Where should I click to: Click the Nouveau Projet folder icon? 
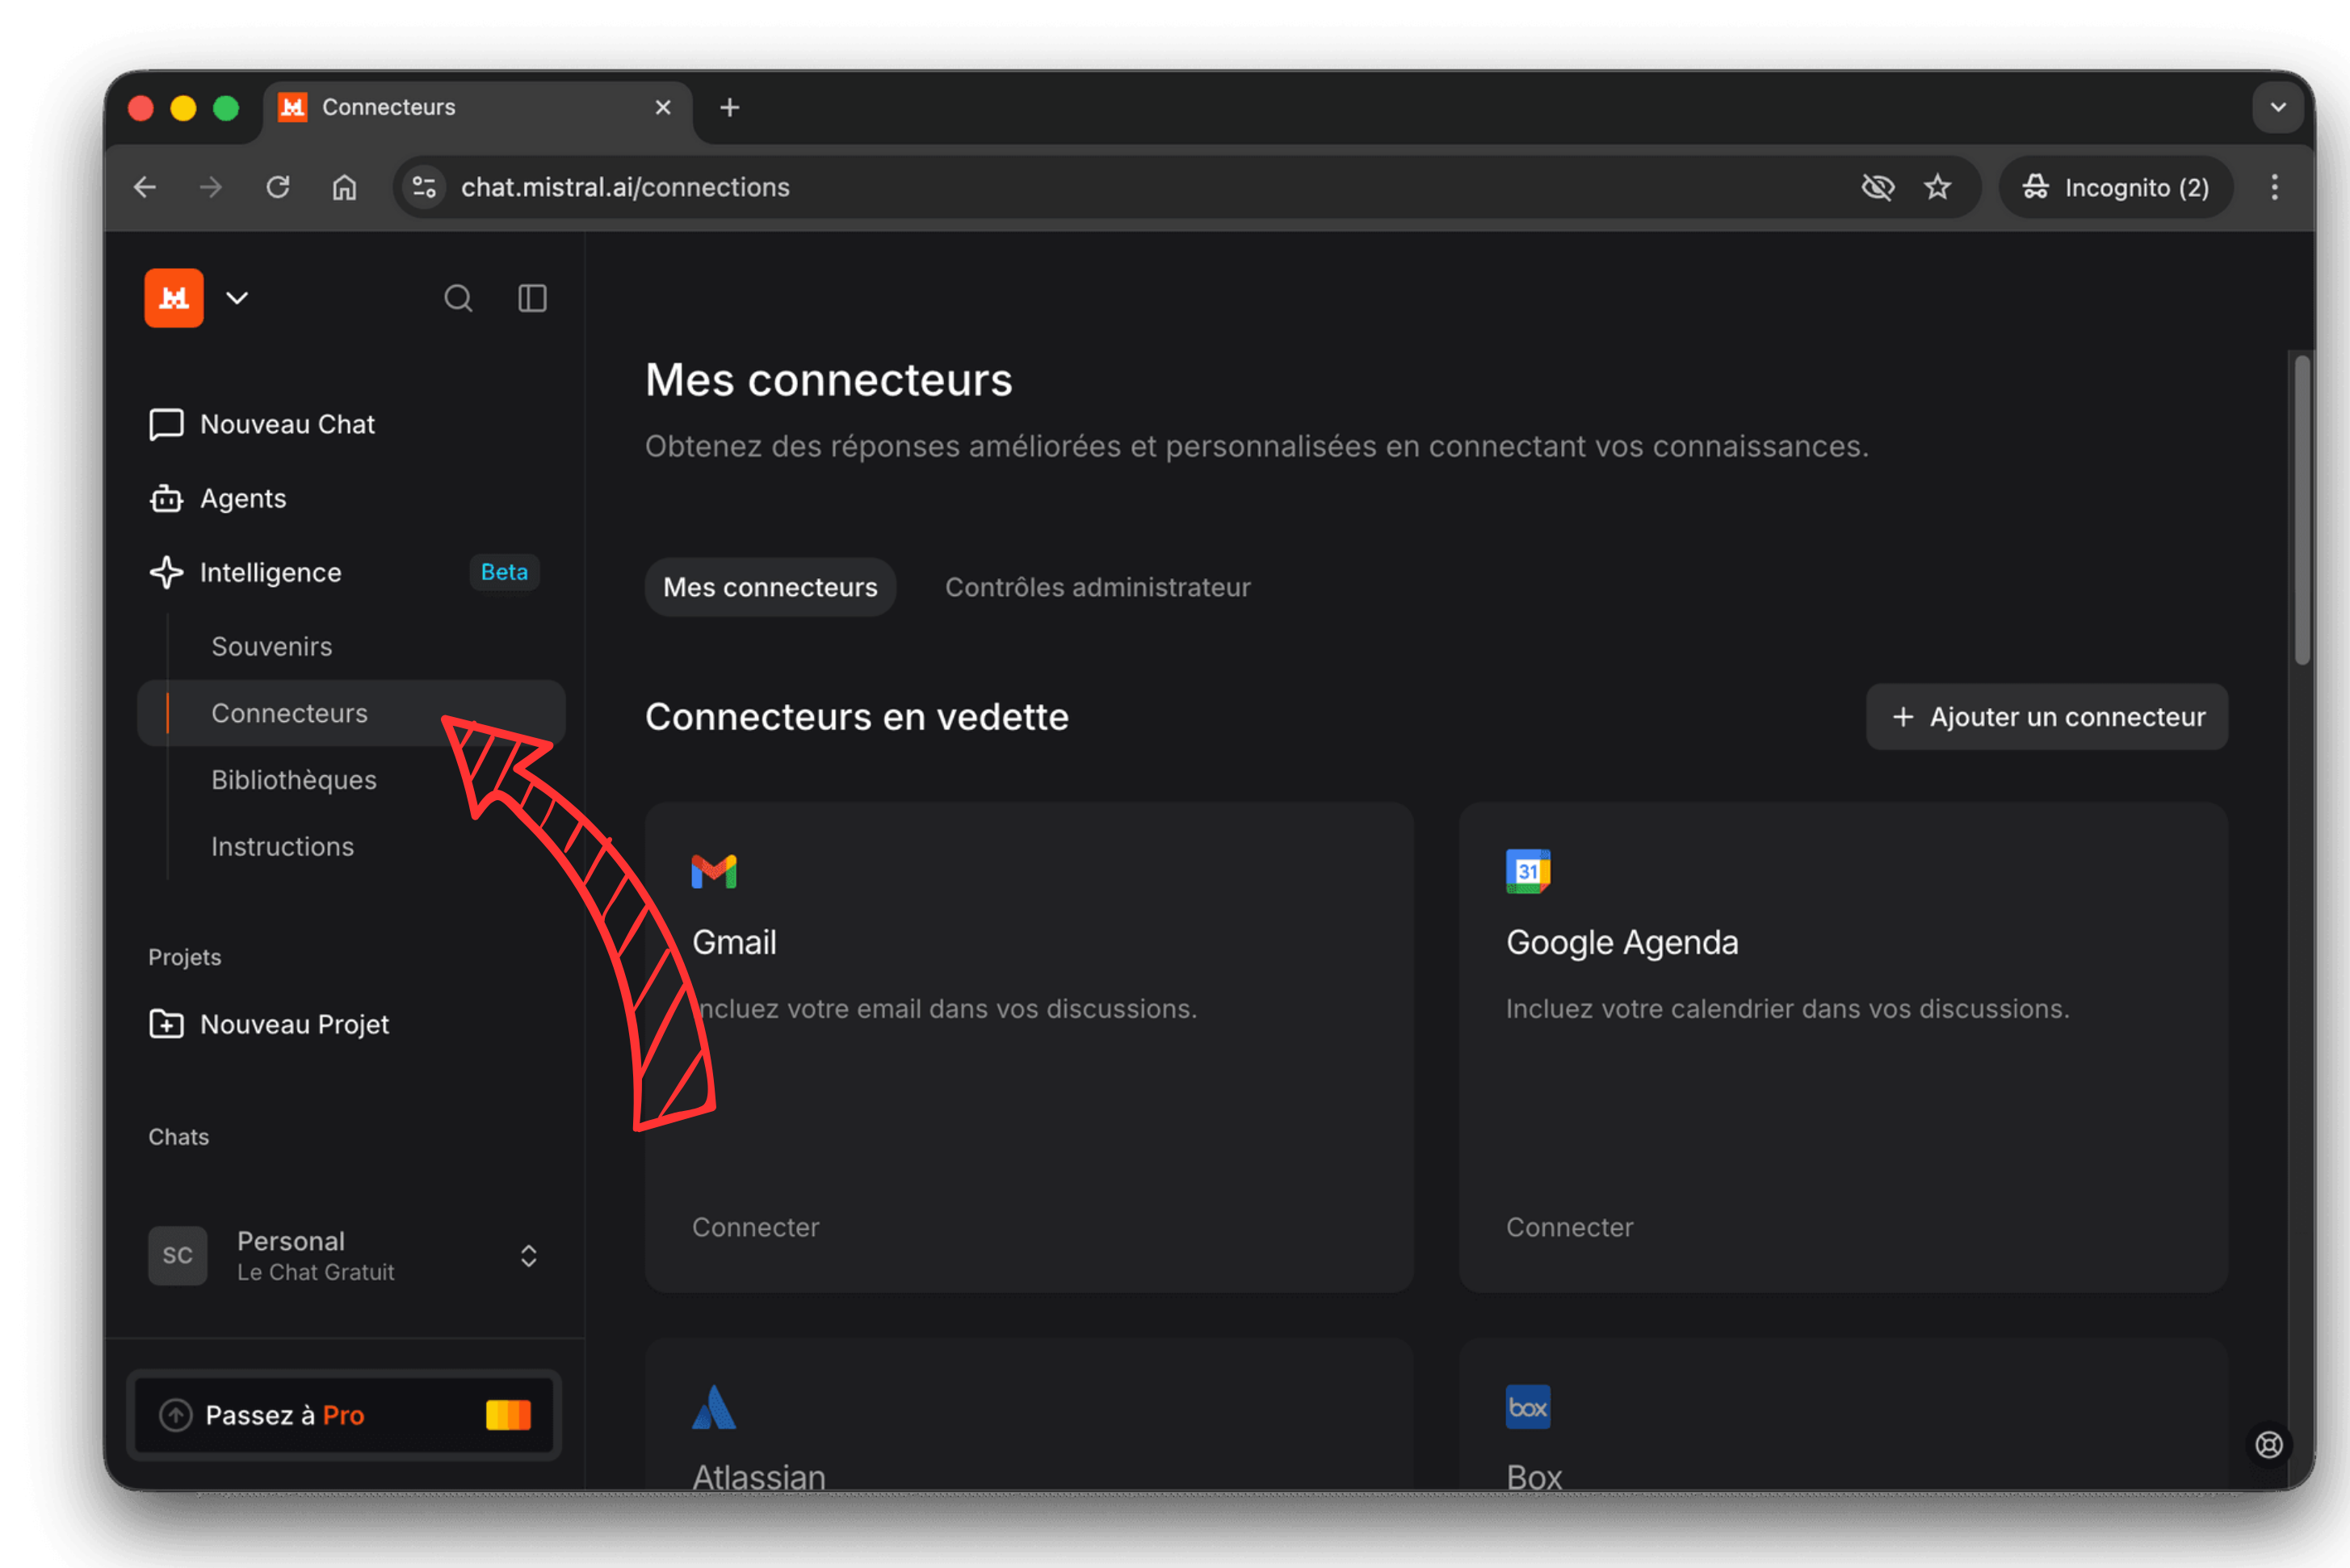tap(166, 1023)
